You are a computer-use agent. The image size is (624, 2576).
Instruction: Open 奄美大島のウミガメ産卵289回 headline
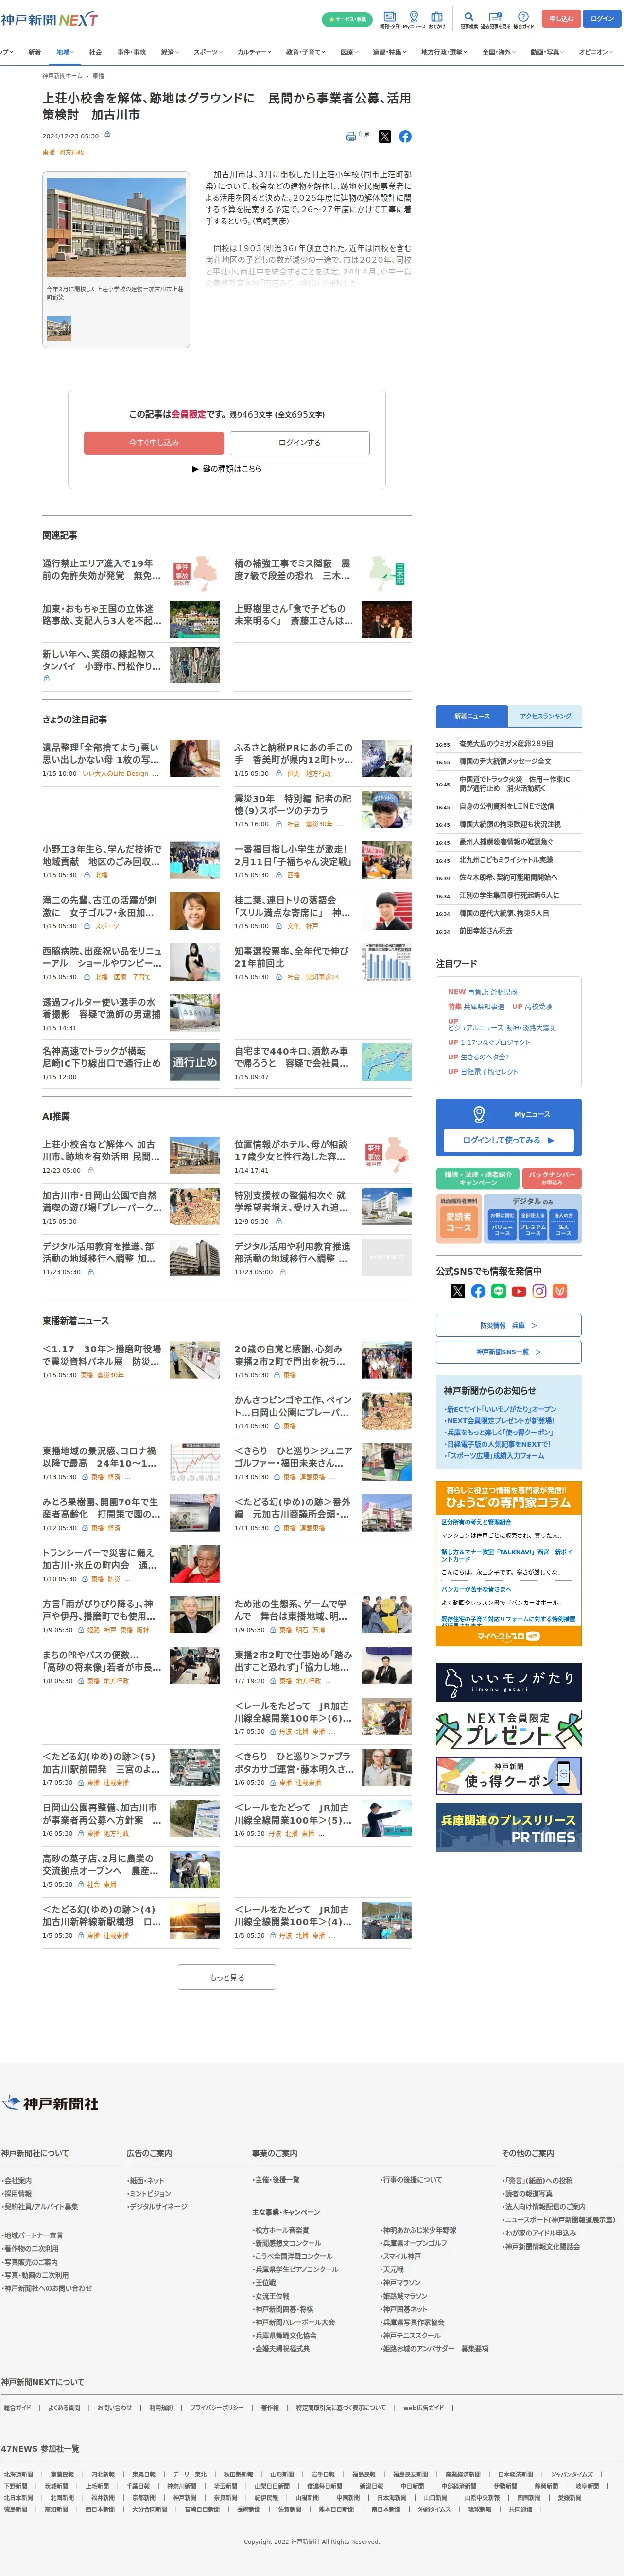pyautogui.click(x=506, y=744)
